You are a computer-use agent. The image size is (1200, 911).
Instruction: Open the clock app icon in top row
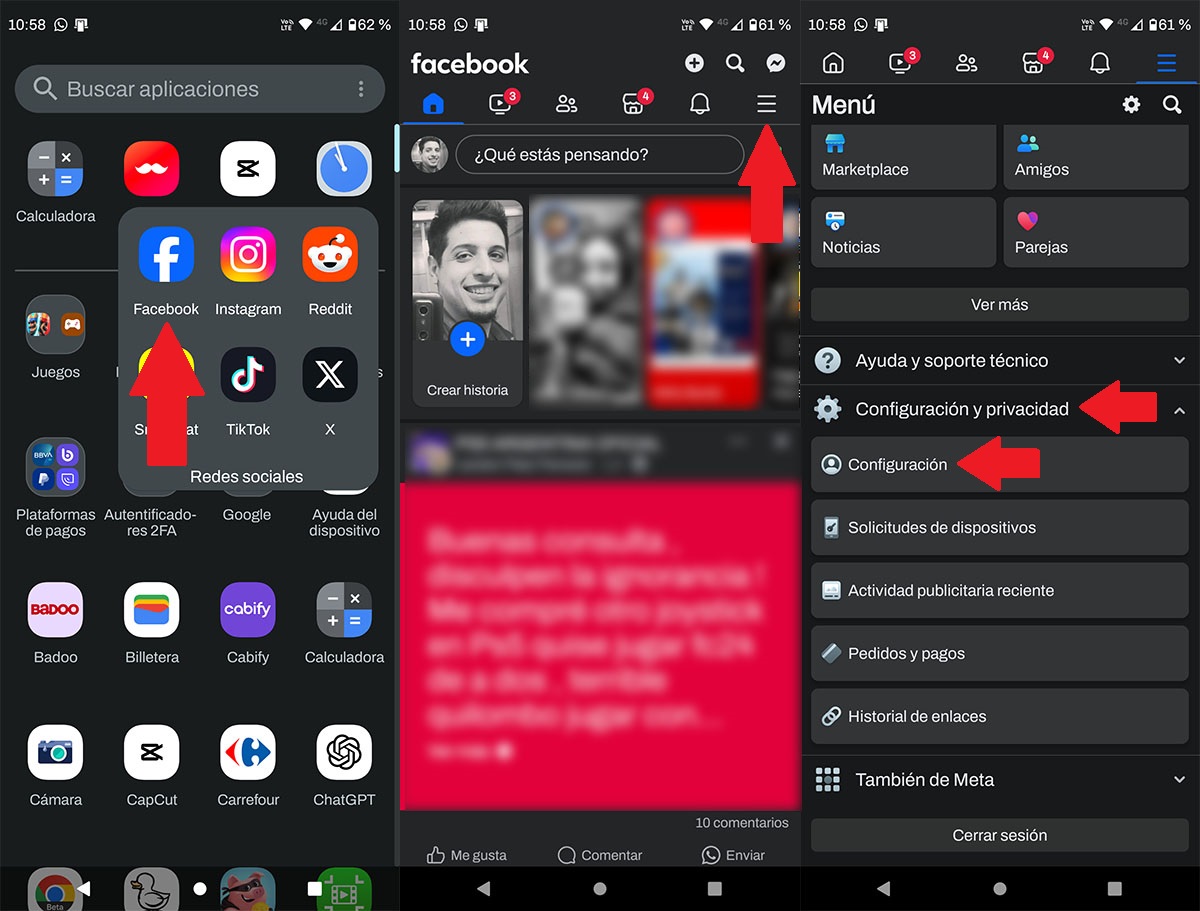pyautogui.click(x=344, y=168)
